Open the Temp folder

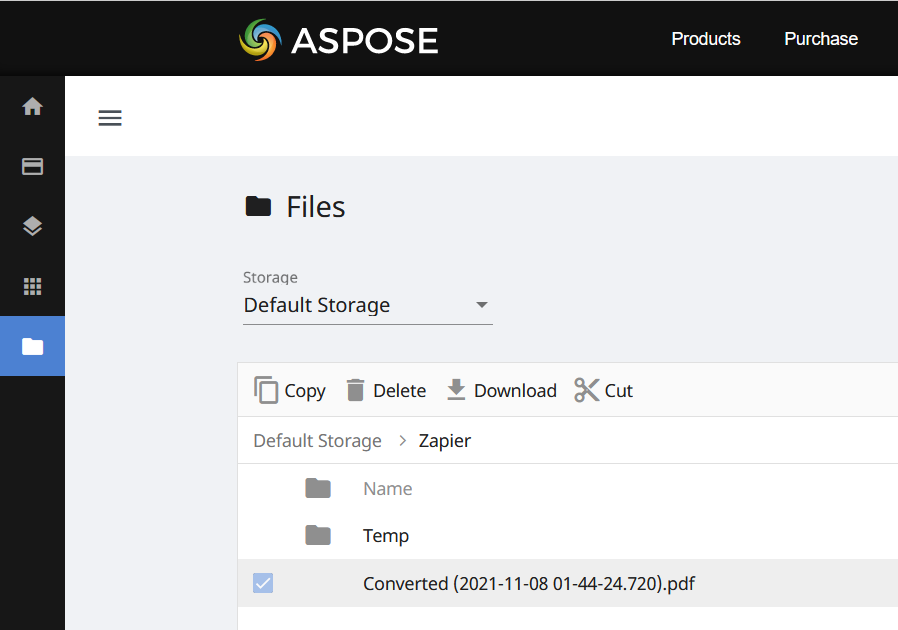point(386,536)
